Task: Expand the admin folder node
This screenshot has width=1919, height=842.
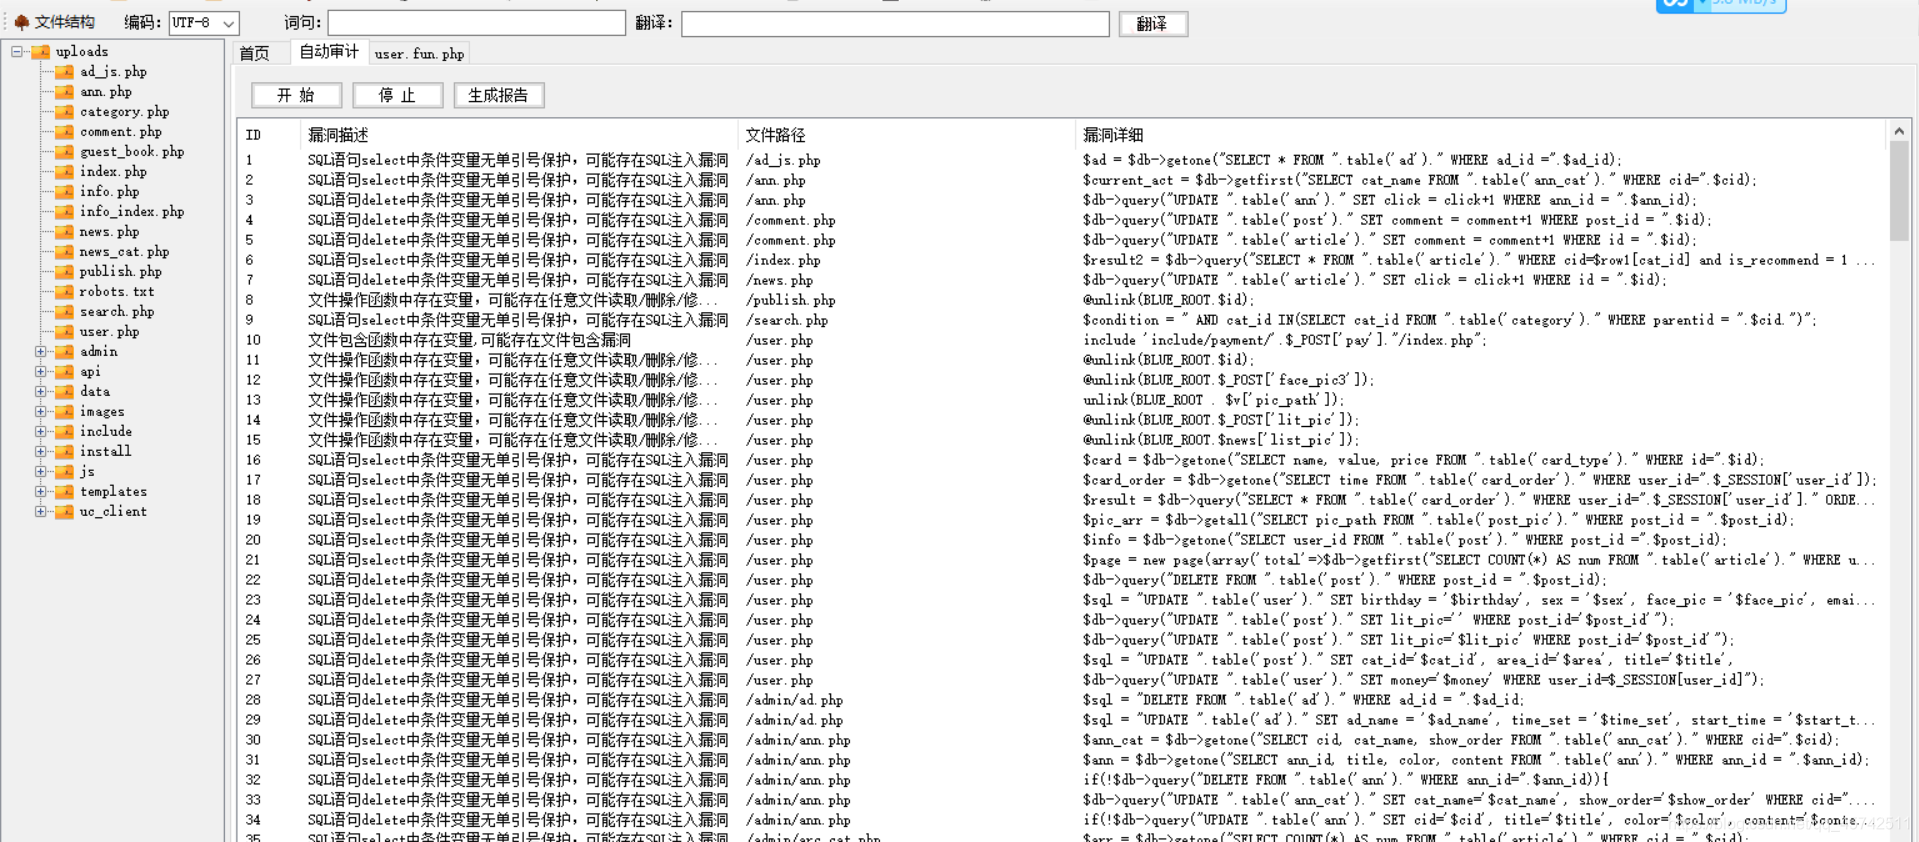Action: tap(41, 352)
